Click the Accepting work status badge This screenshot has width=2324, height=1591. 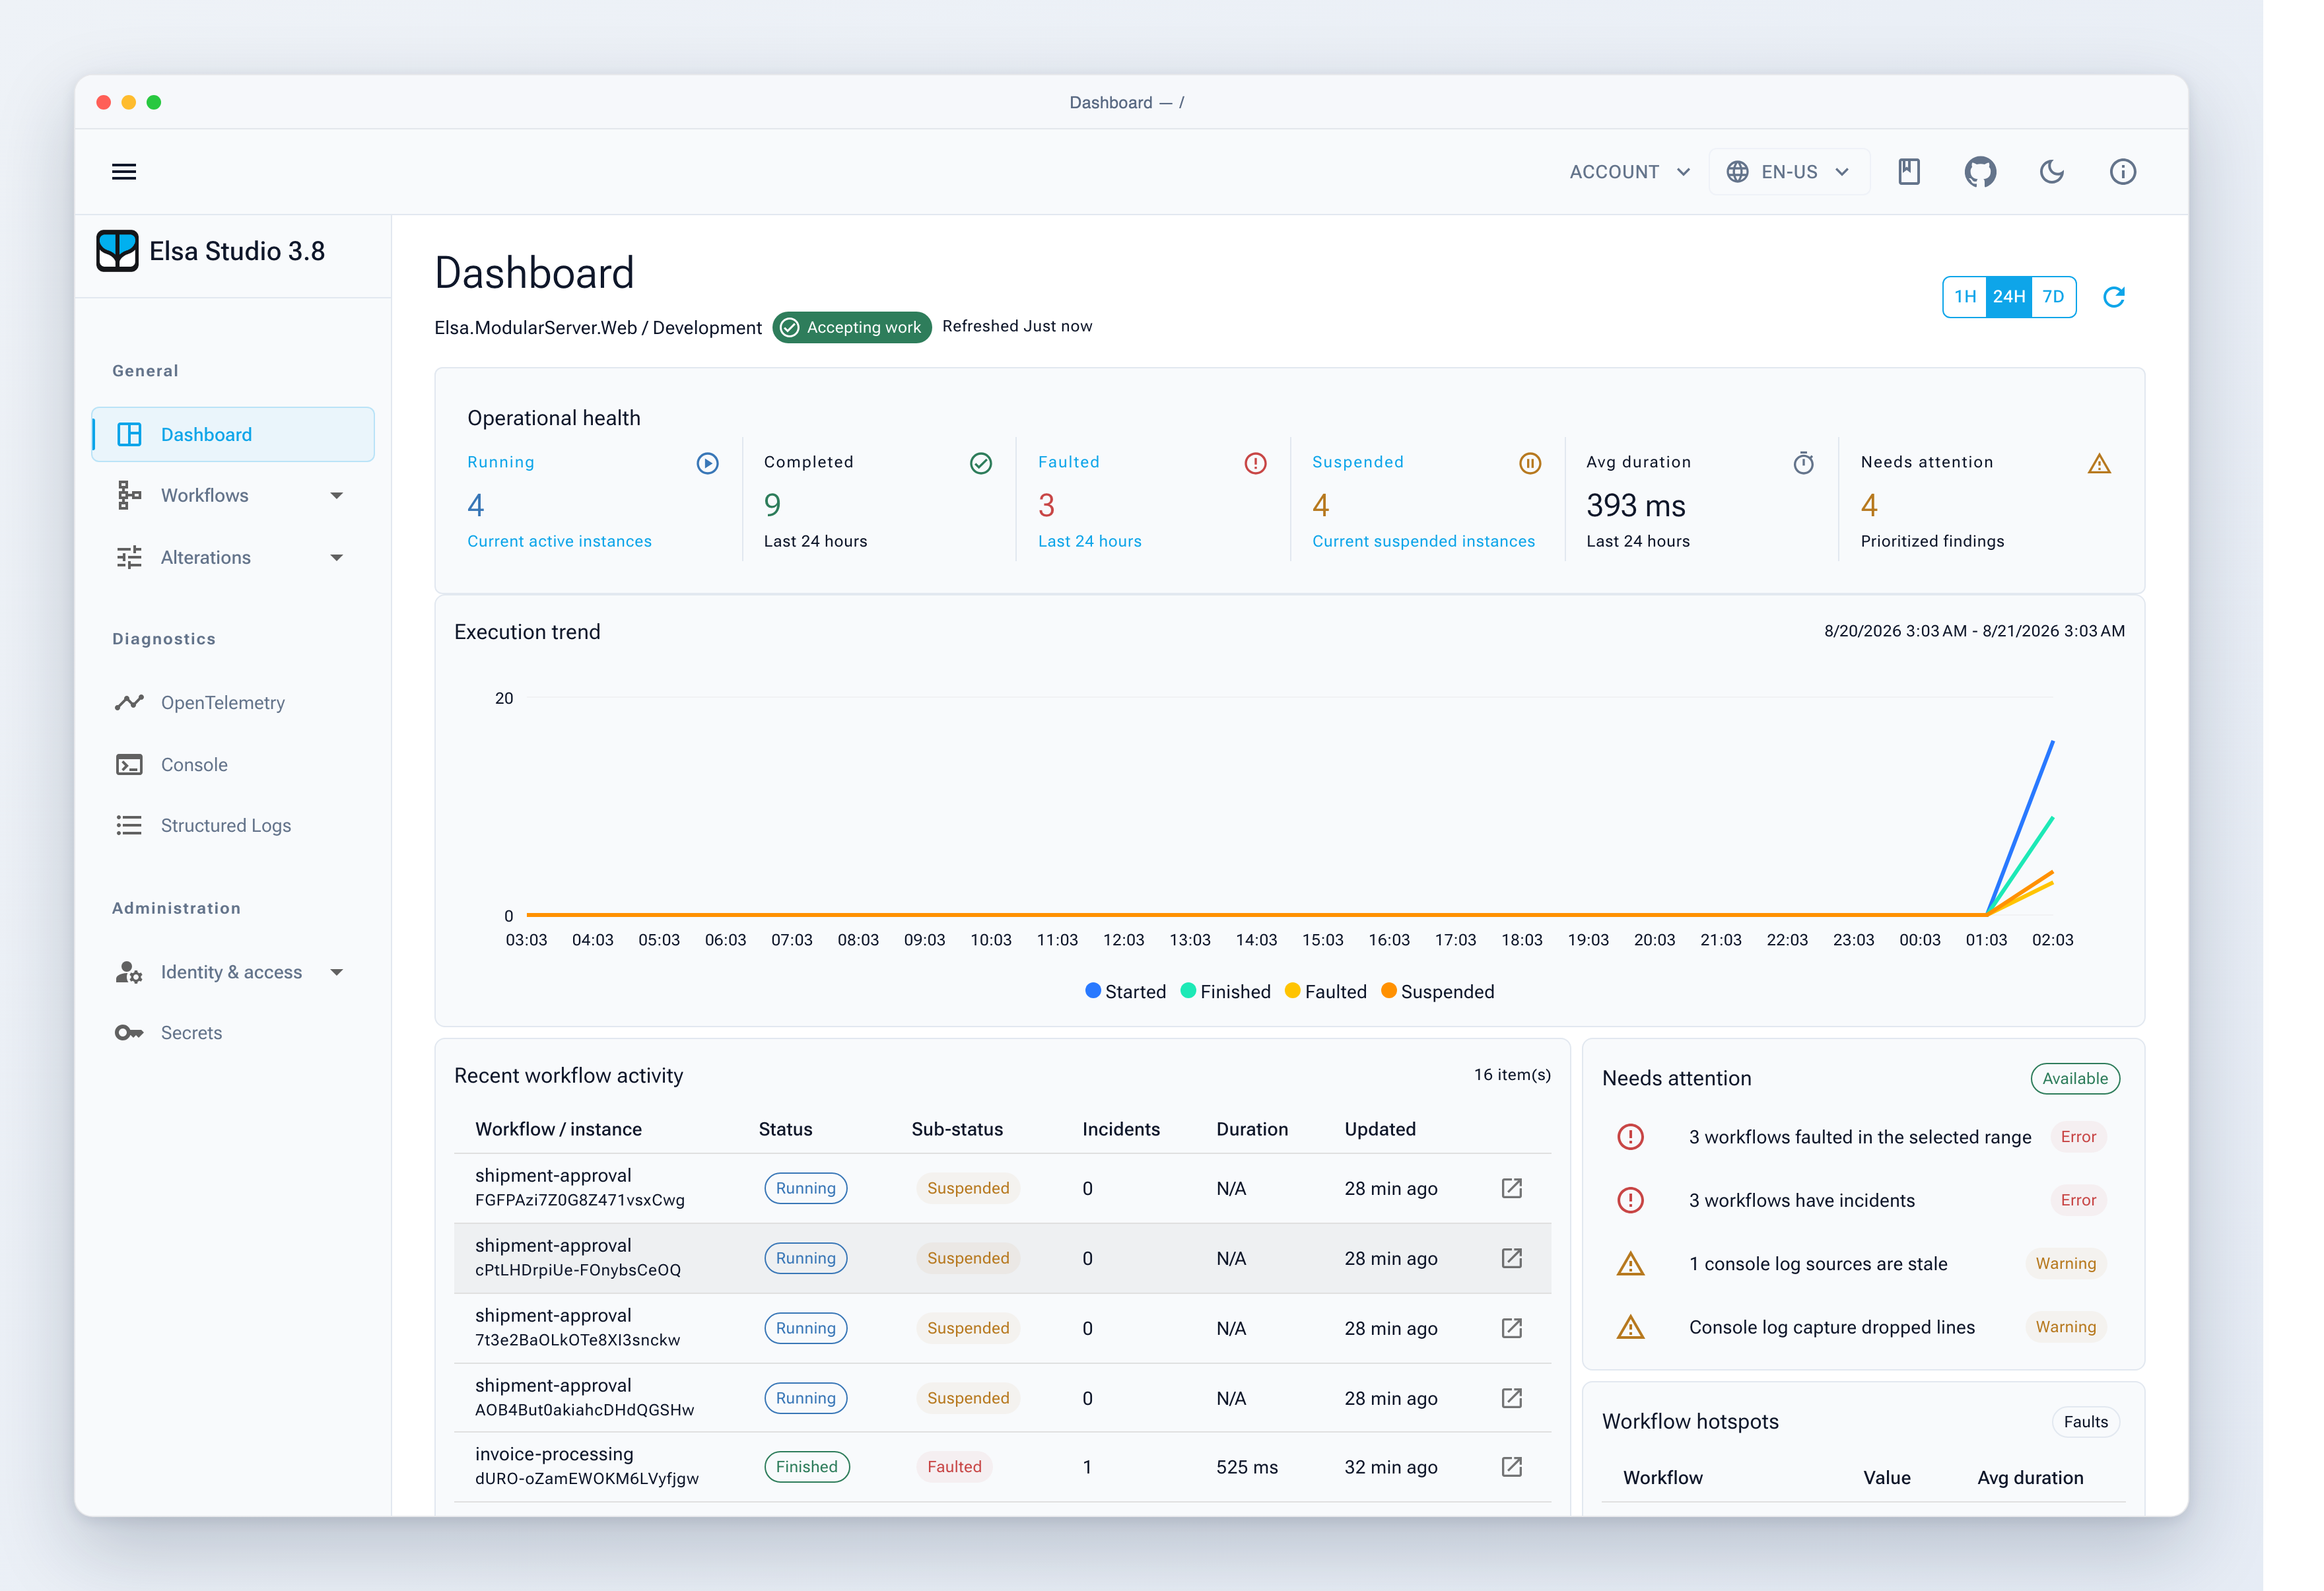tap(852, 327)
